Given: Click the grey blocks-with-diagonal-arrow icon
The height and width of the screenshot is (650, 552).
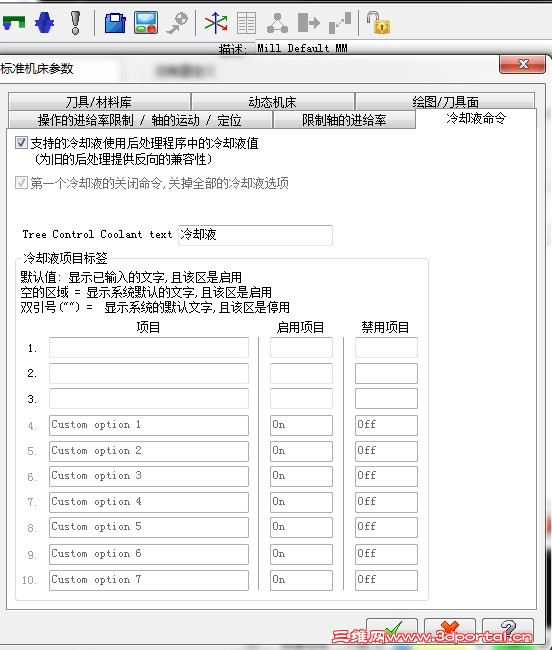Looking at the screenshot, I should coord(340,23).
